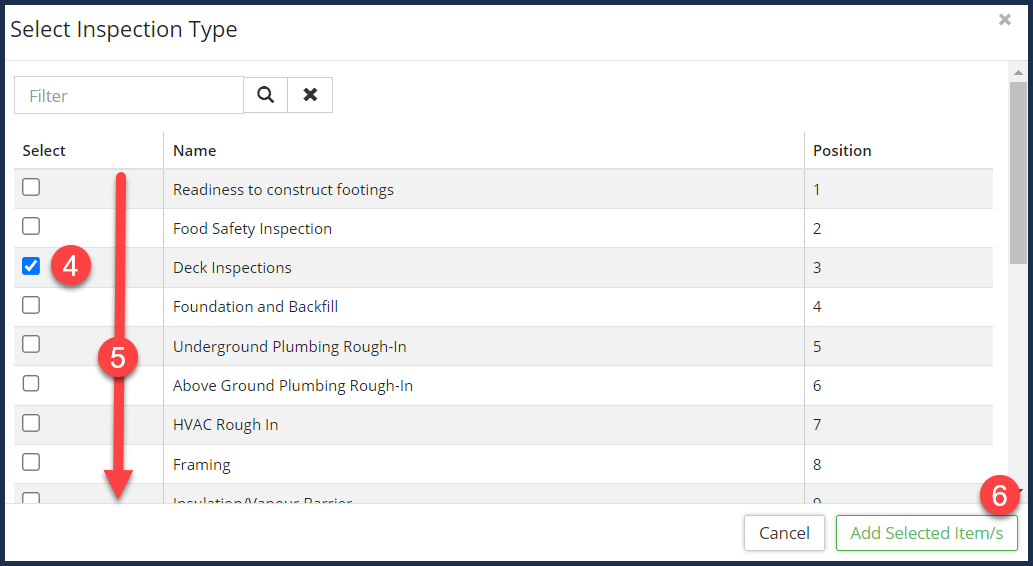The width and height of the screenshot is (1033, 566).
Task: Close the Select Inspection Type dialog
Action: (1004, 20)
